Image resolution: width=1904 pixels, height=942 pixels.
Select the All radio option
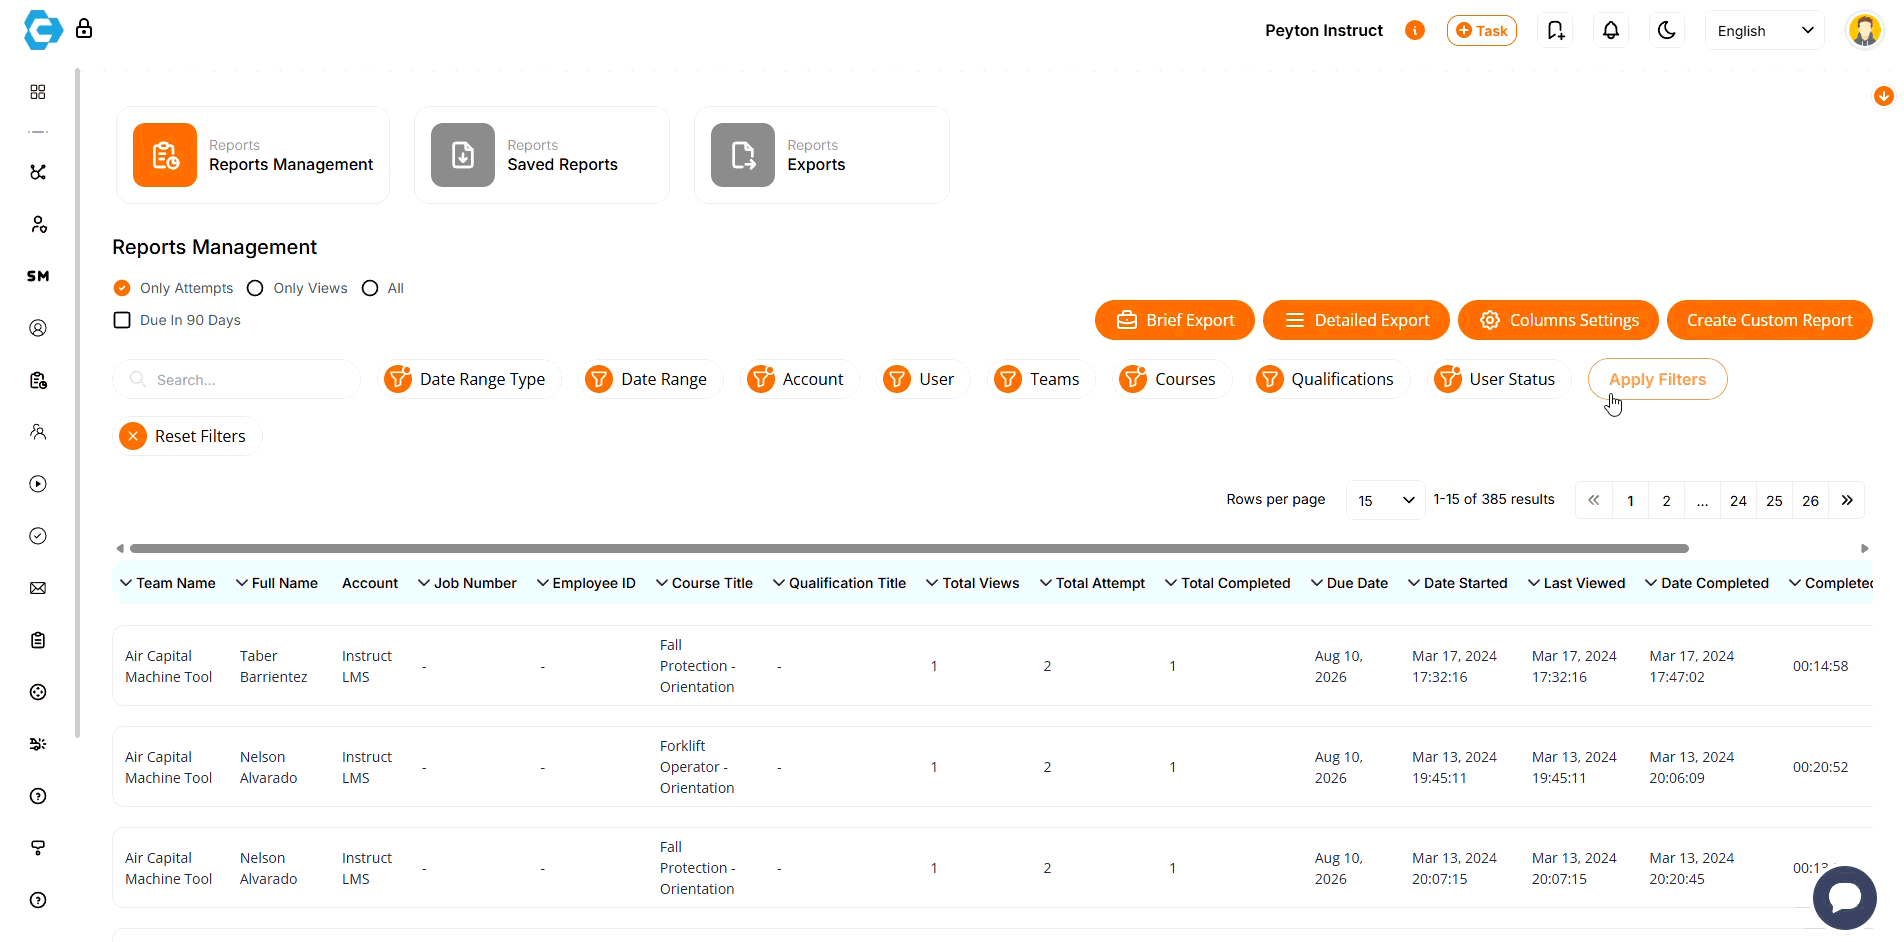tap(370, 288)
